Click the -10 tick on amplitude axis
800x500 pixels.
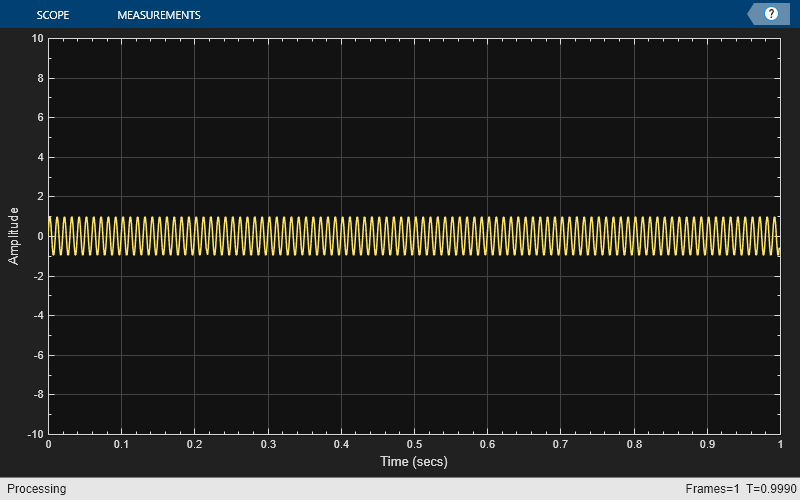pos(36,434)
